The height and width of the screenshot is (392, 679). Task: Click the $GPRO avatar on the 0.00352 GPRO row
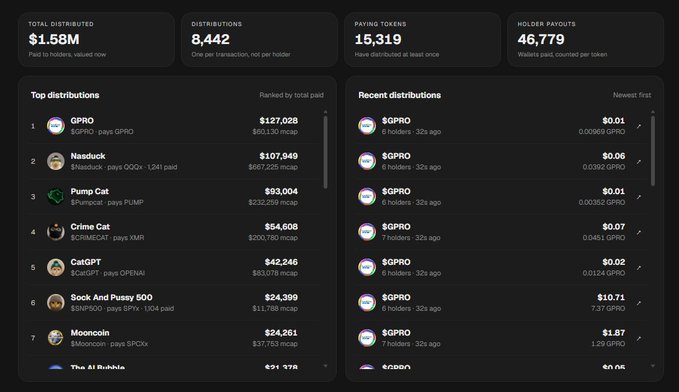click(x=367, y=197)
